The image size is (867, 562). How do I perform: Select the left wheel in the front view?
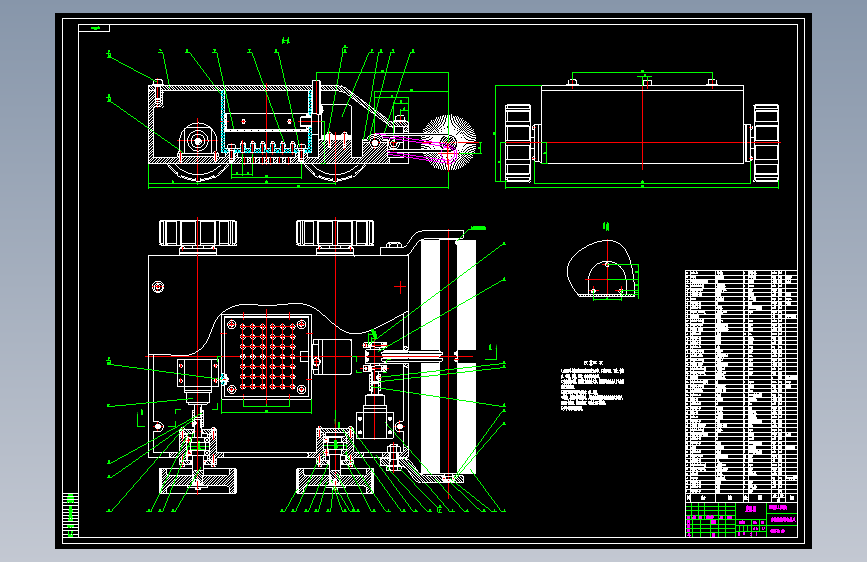click(518, 143)
